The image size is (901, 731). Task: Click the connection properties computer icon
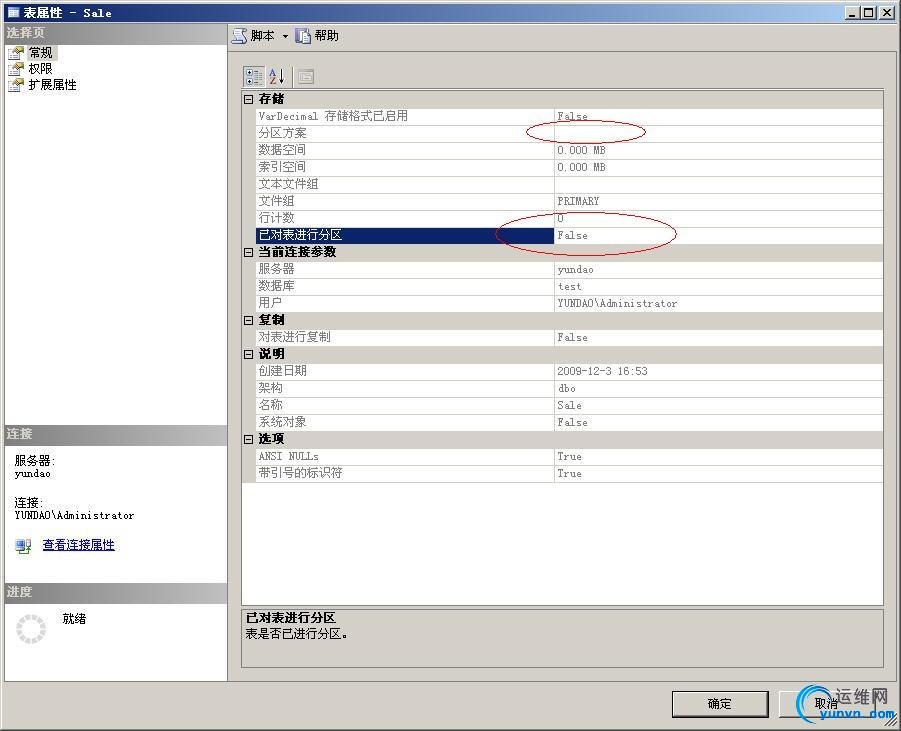[24, 545]
